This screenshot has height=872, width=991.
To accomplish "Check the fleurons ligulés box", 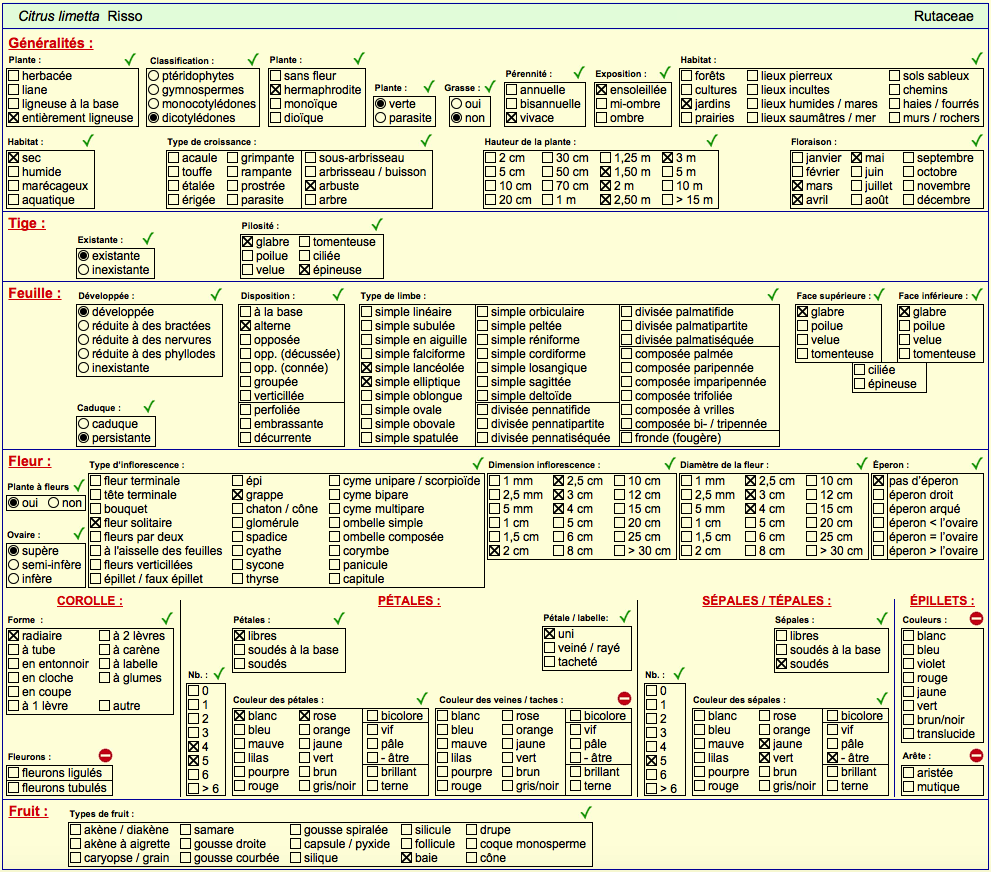I will click(14, 772).
